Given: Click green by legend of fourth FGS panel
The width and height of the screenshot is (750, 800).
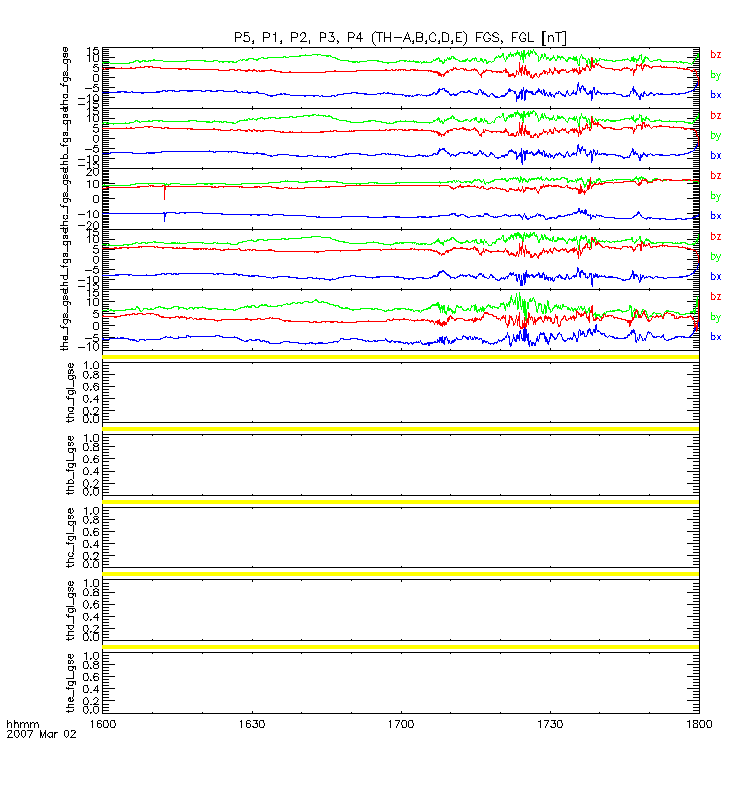Looking at the screenshot, I should [716, 257].
